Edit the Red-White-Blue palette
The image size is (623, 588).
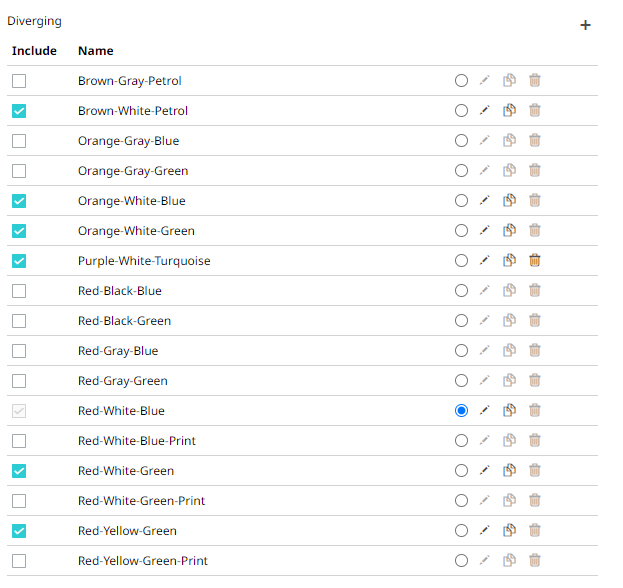[x=484, y=410]
